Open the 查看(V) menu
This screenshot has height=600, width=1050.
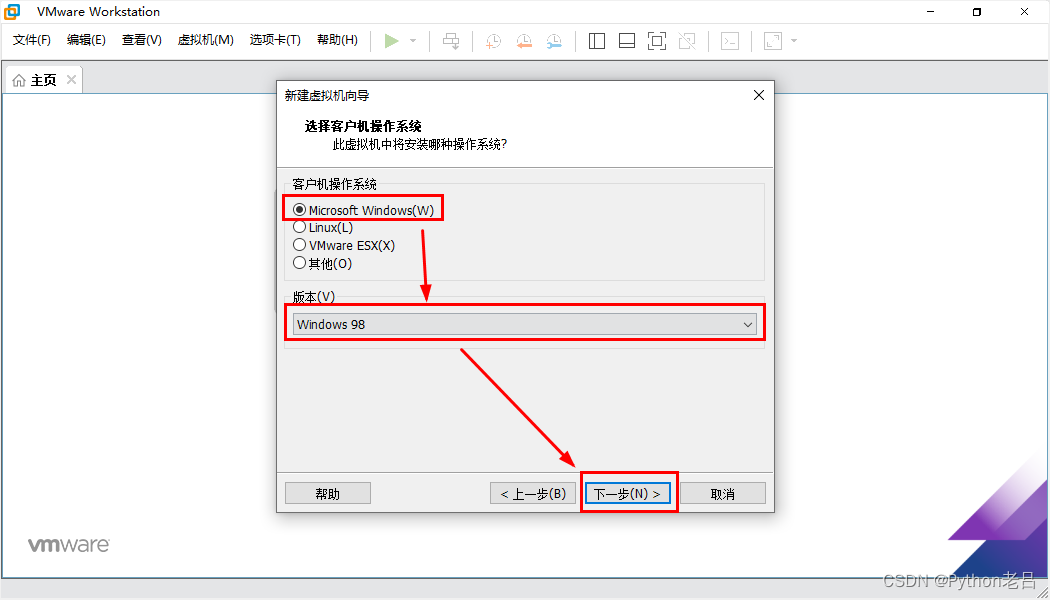click(x=142, y=40)
